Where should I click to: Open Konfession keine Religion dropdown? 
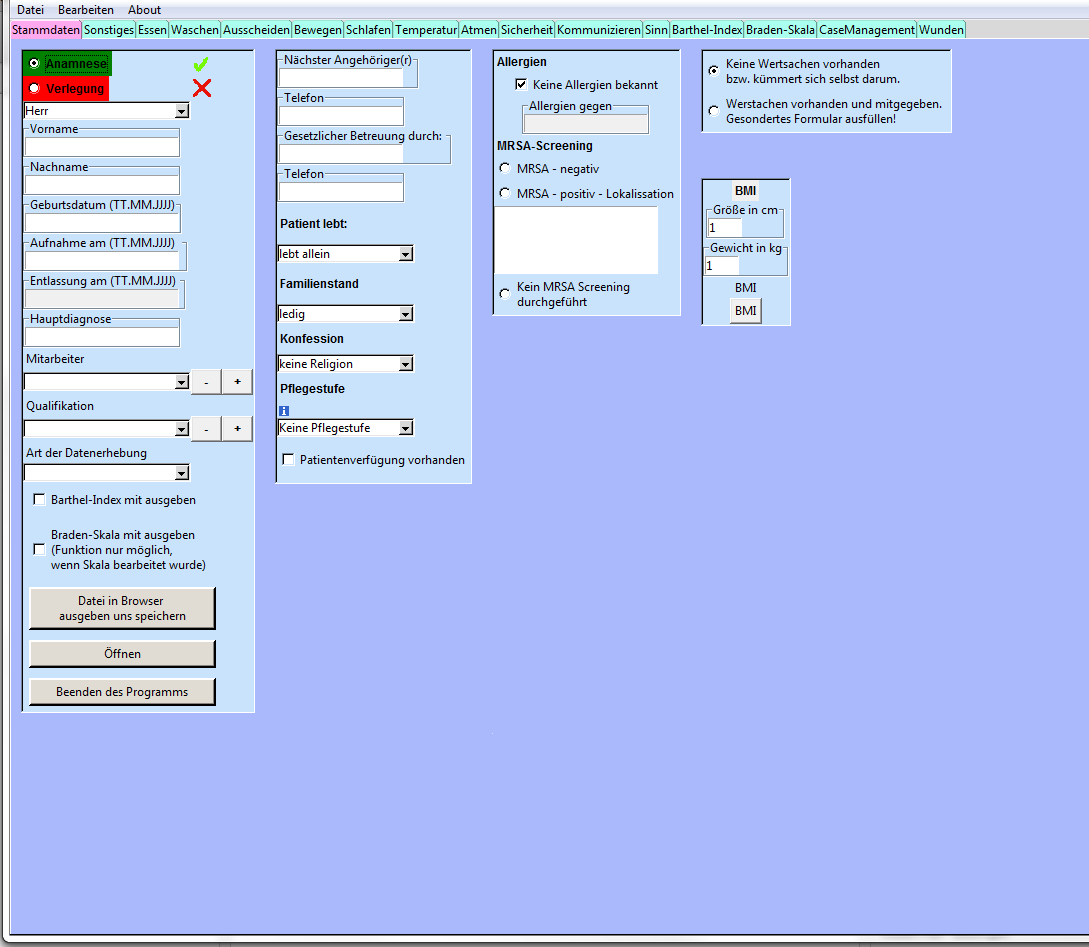406,364
